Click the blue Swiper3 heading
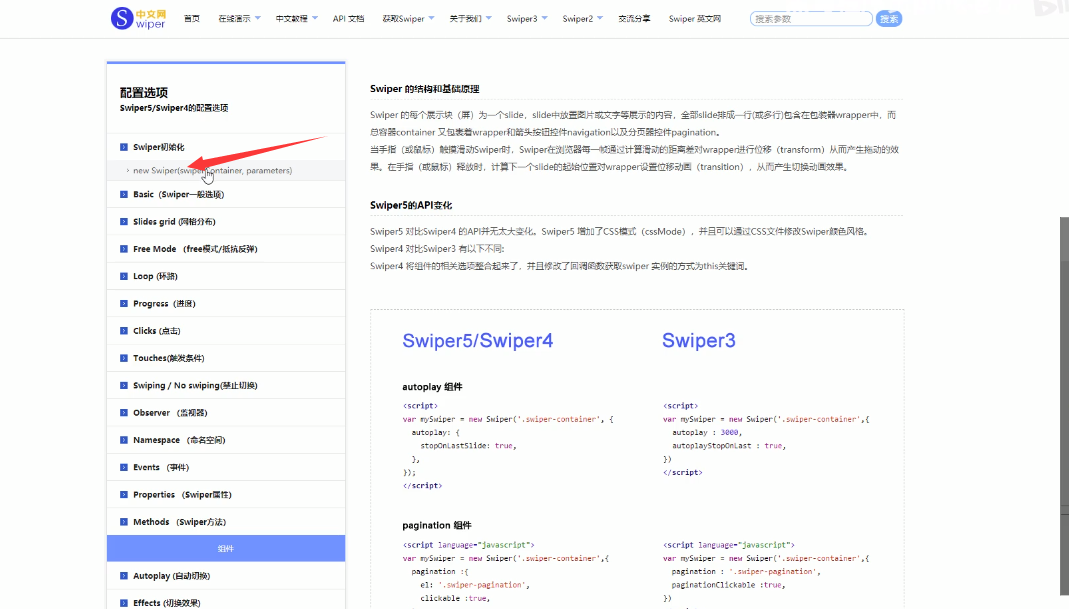Viewport: 1069px width, 609px height. pyautogui.click(x=699, y=340)
